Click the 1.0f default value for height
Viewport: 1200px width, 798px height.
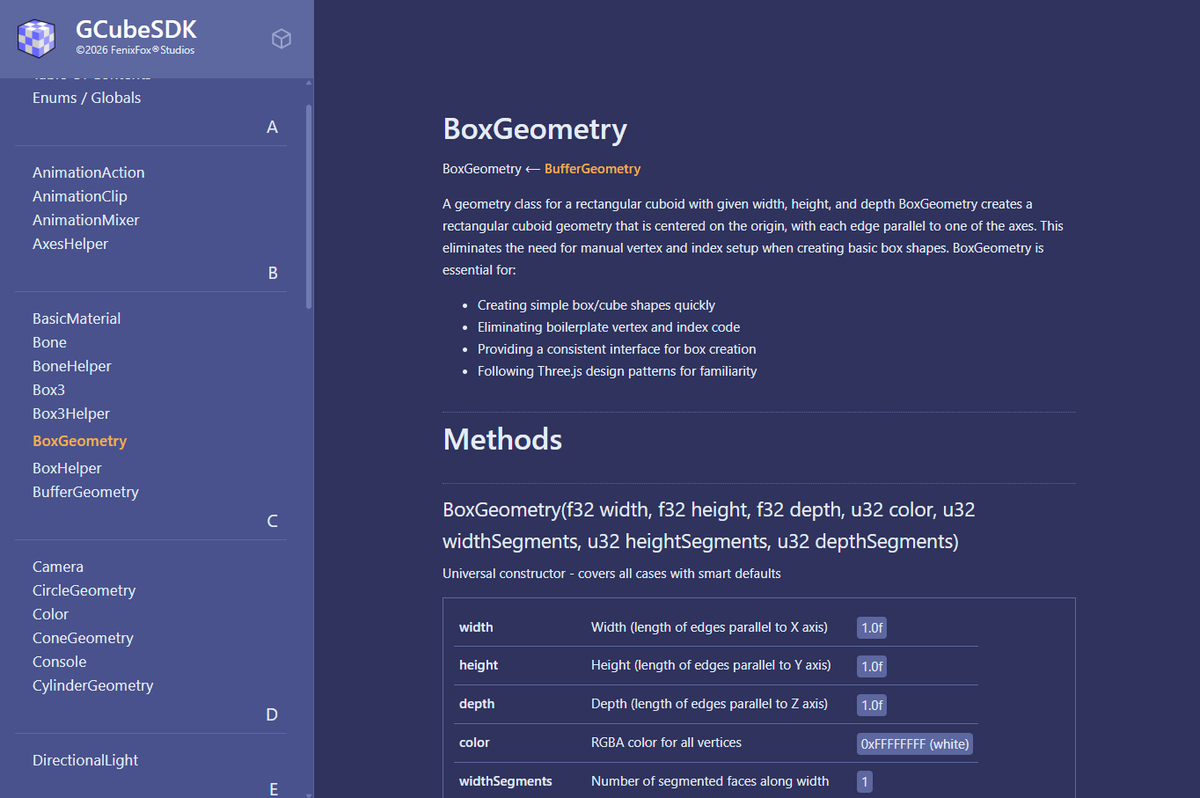click(x=872, y=666)
